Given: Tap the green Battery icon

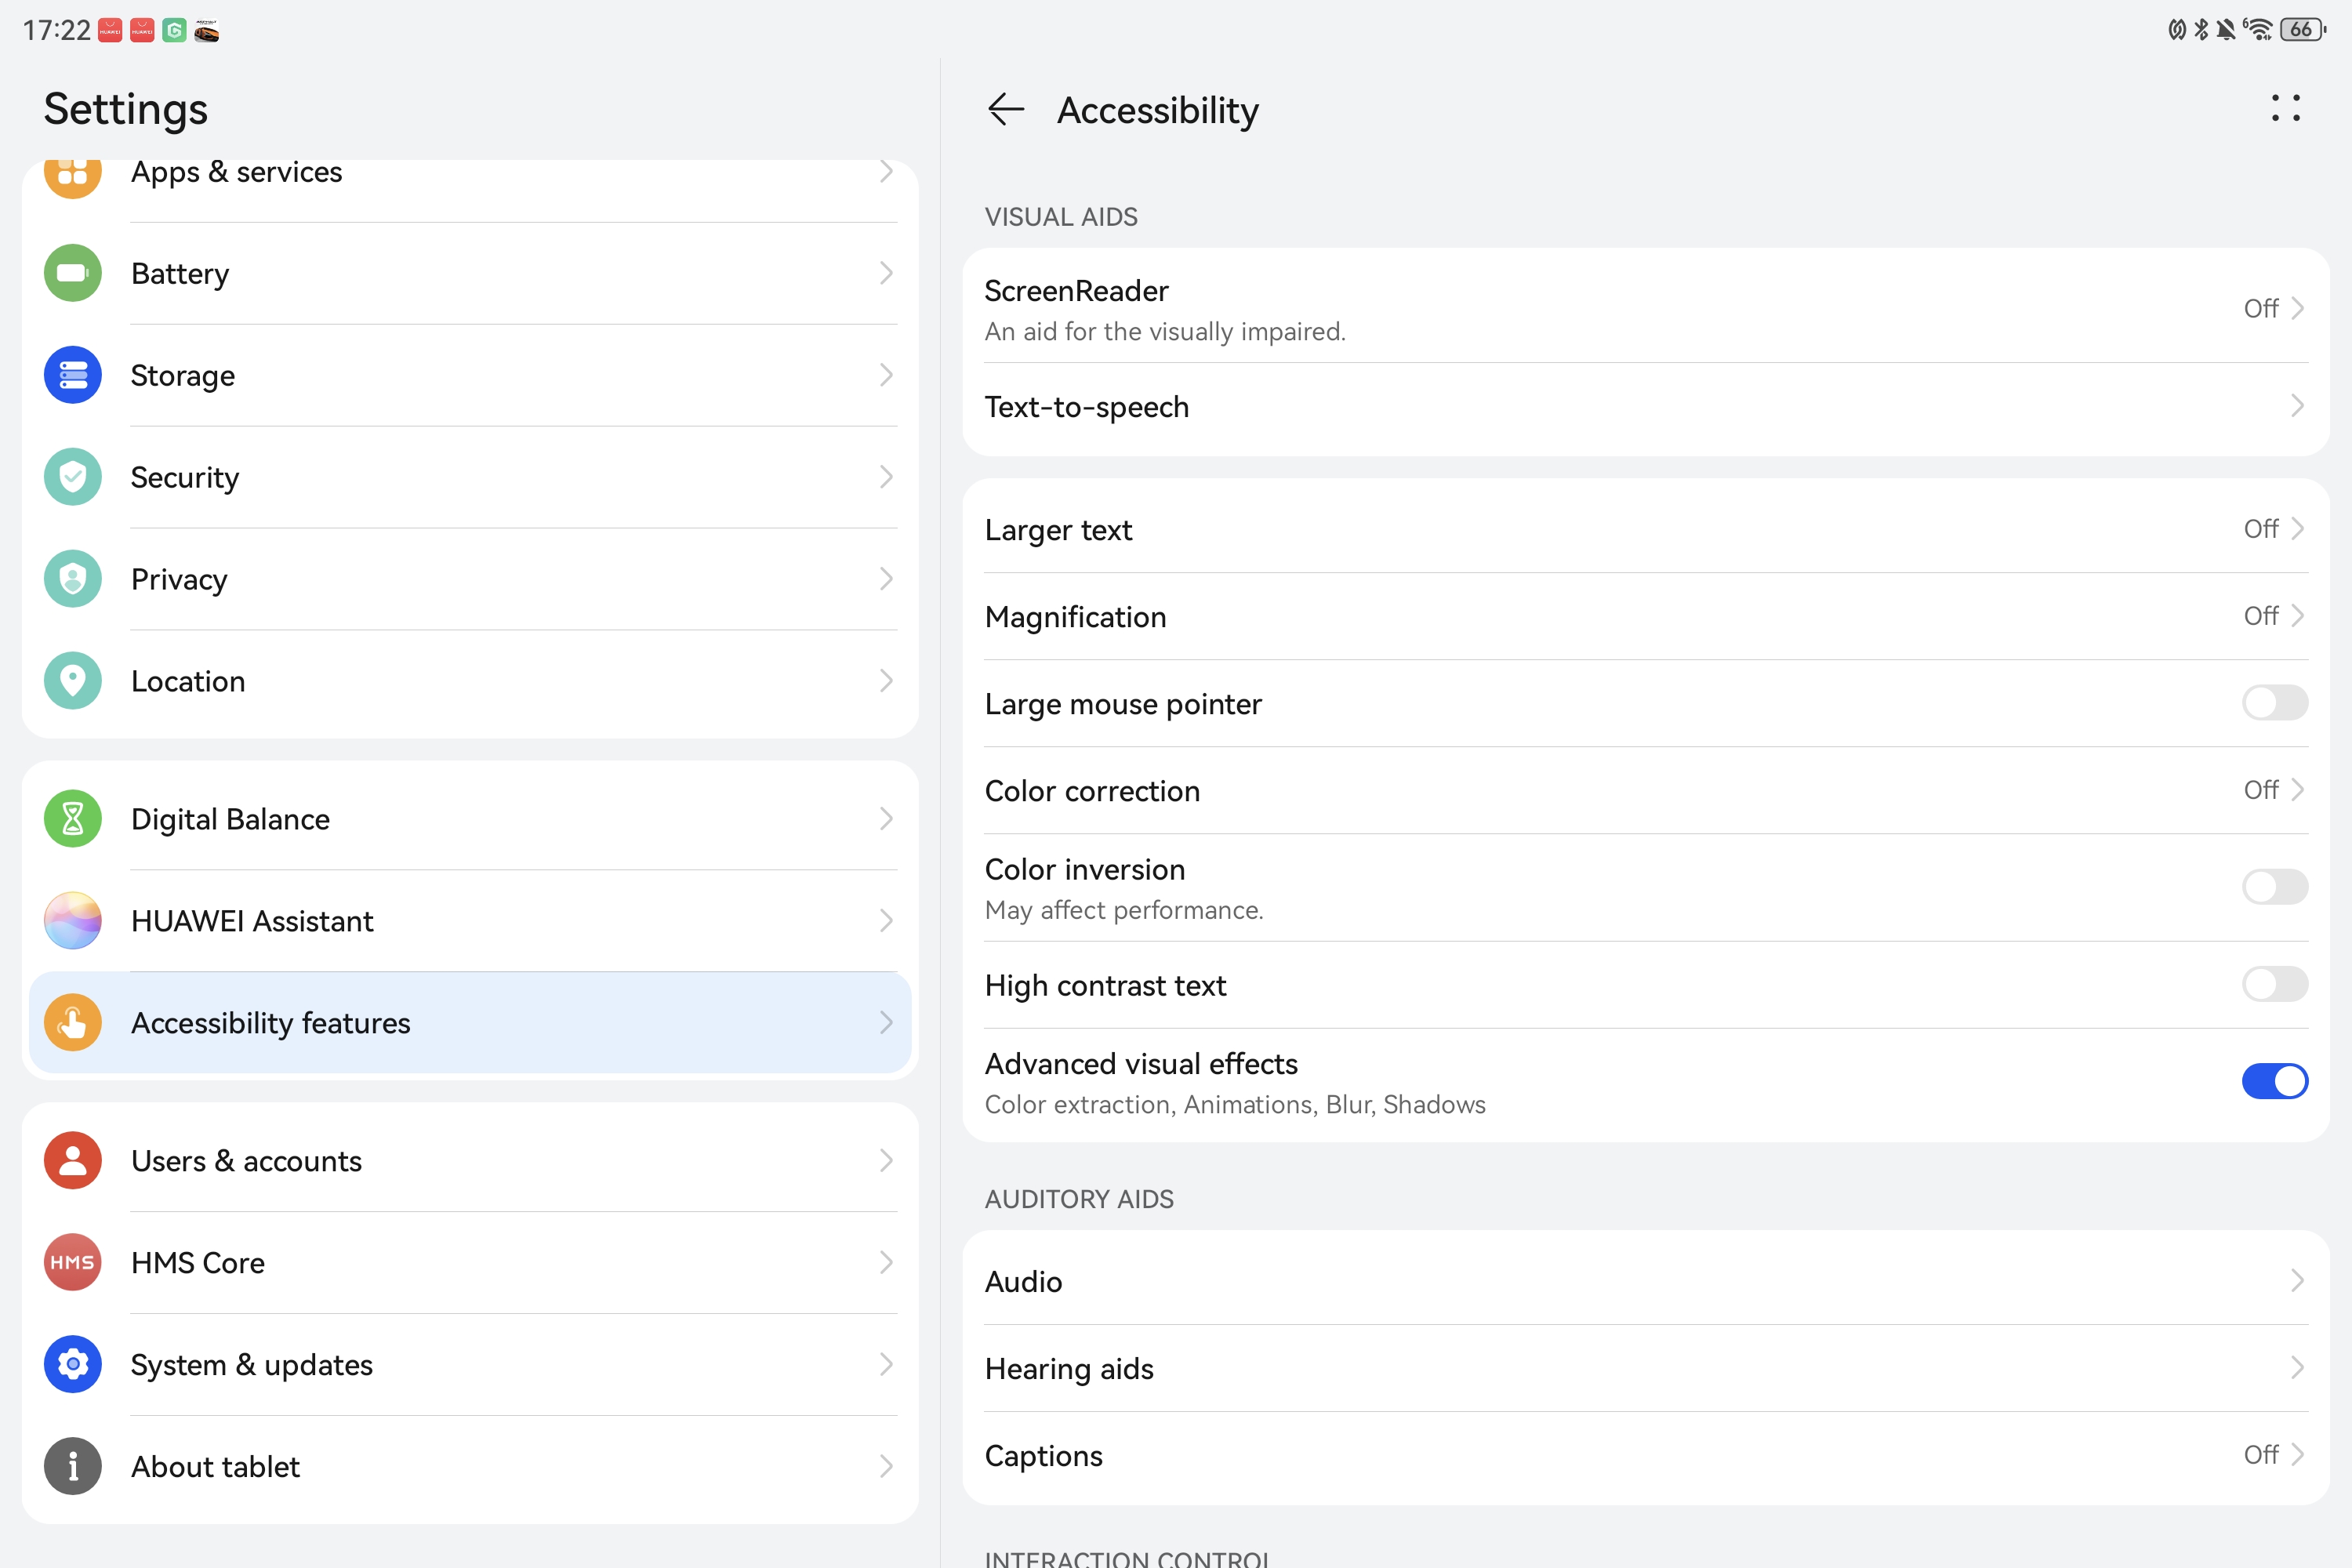Looking at the screenshot, I should (x=72, y=273).
